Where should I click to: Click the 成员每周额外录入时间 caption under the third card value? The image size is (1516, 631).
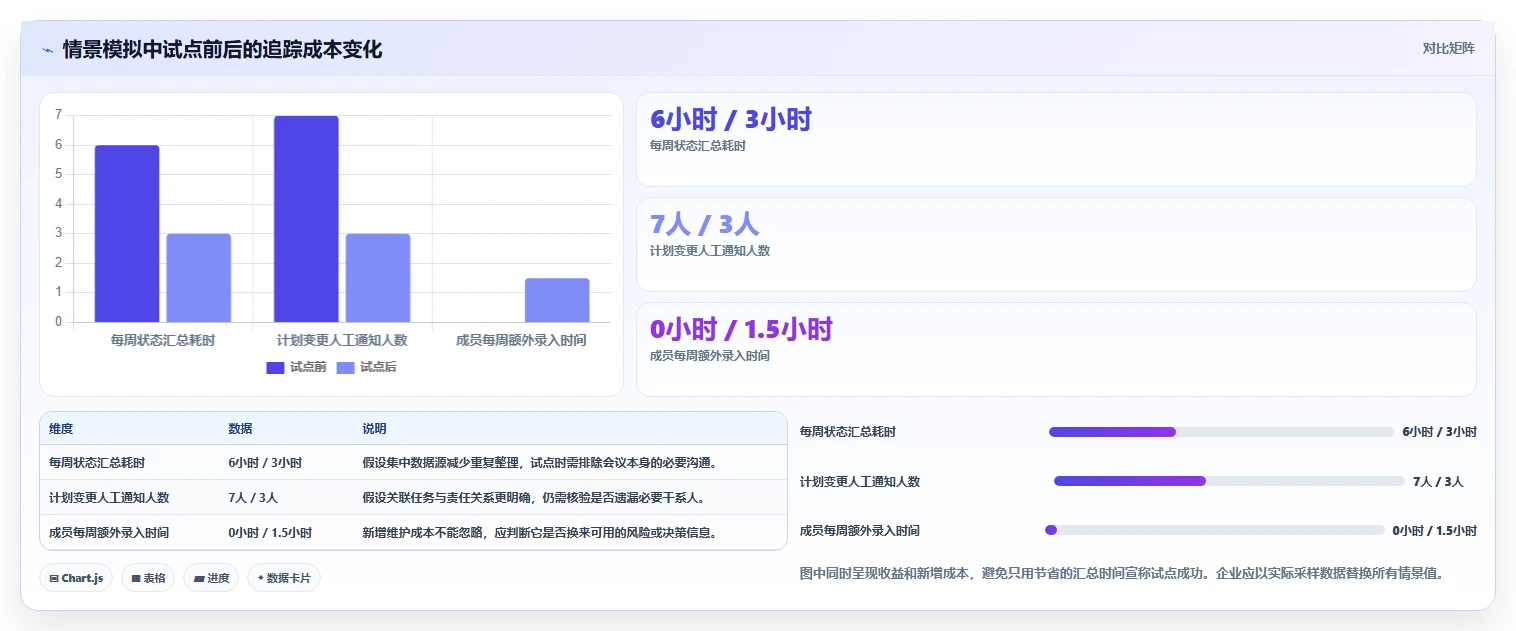tap(710, 355)
